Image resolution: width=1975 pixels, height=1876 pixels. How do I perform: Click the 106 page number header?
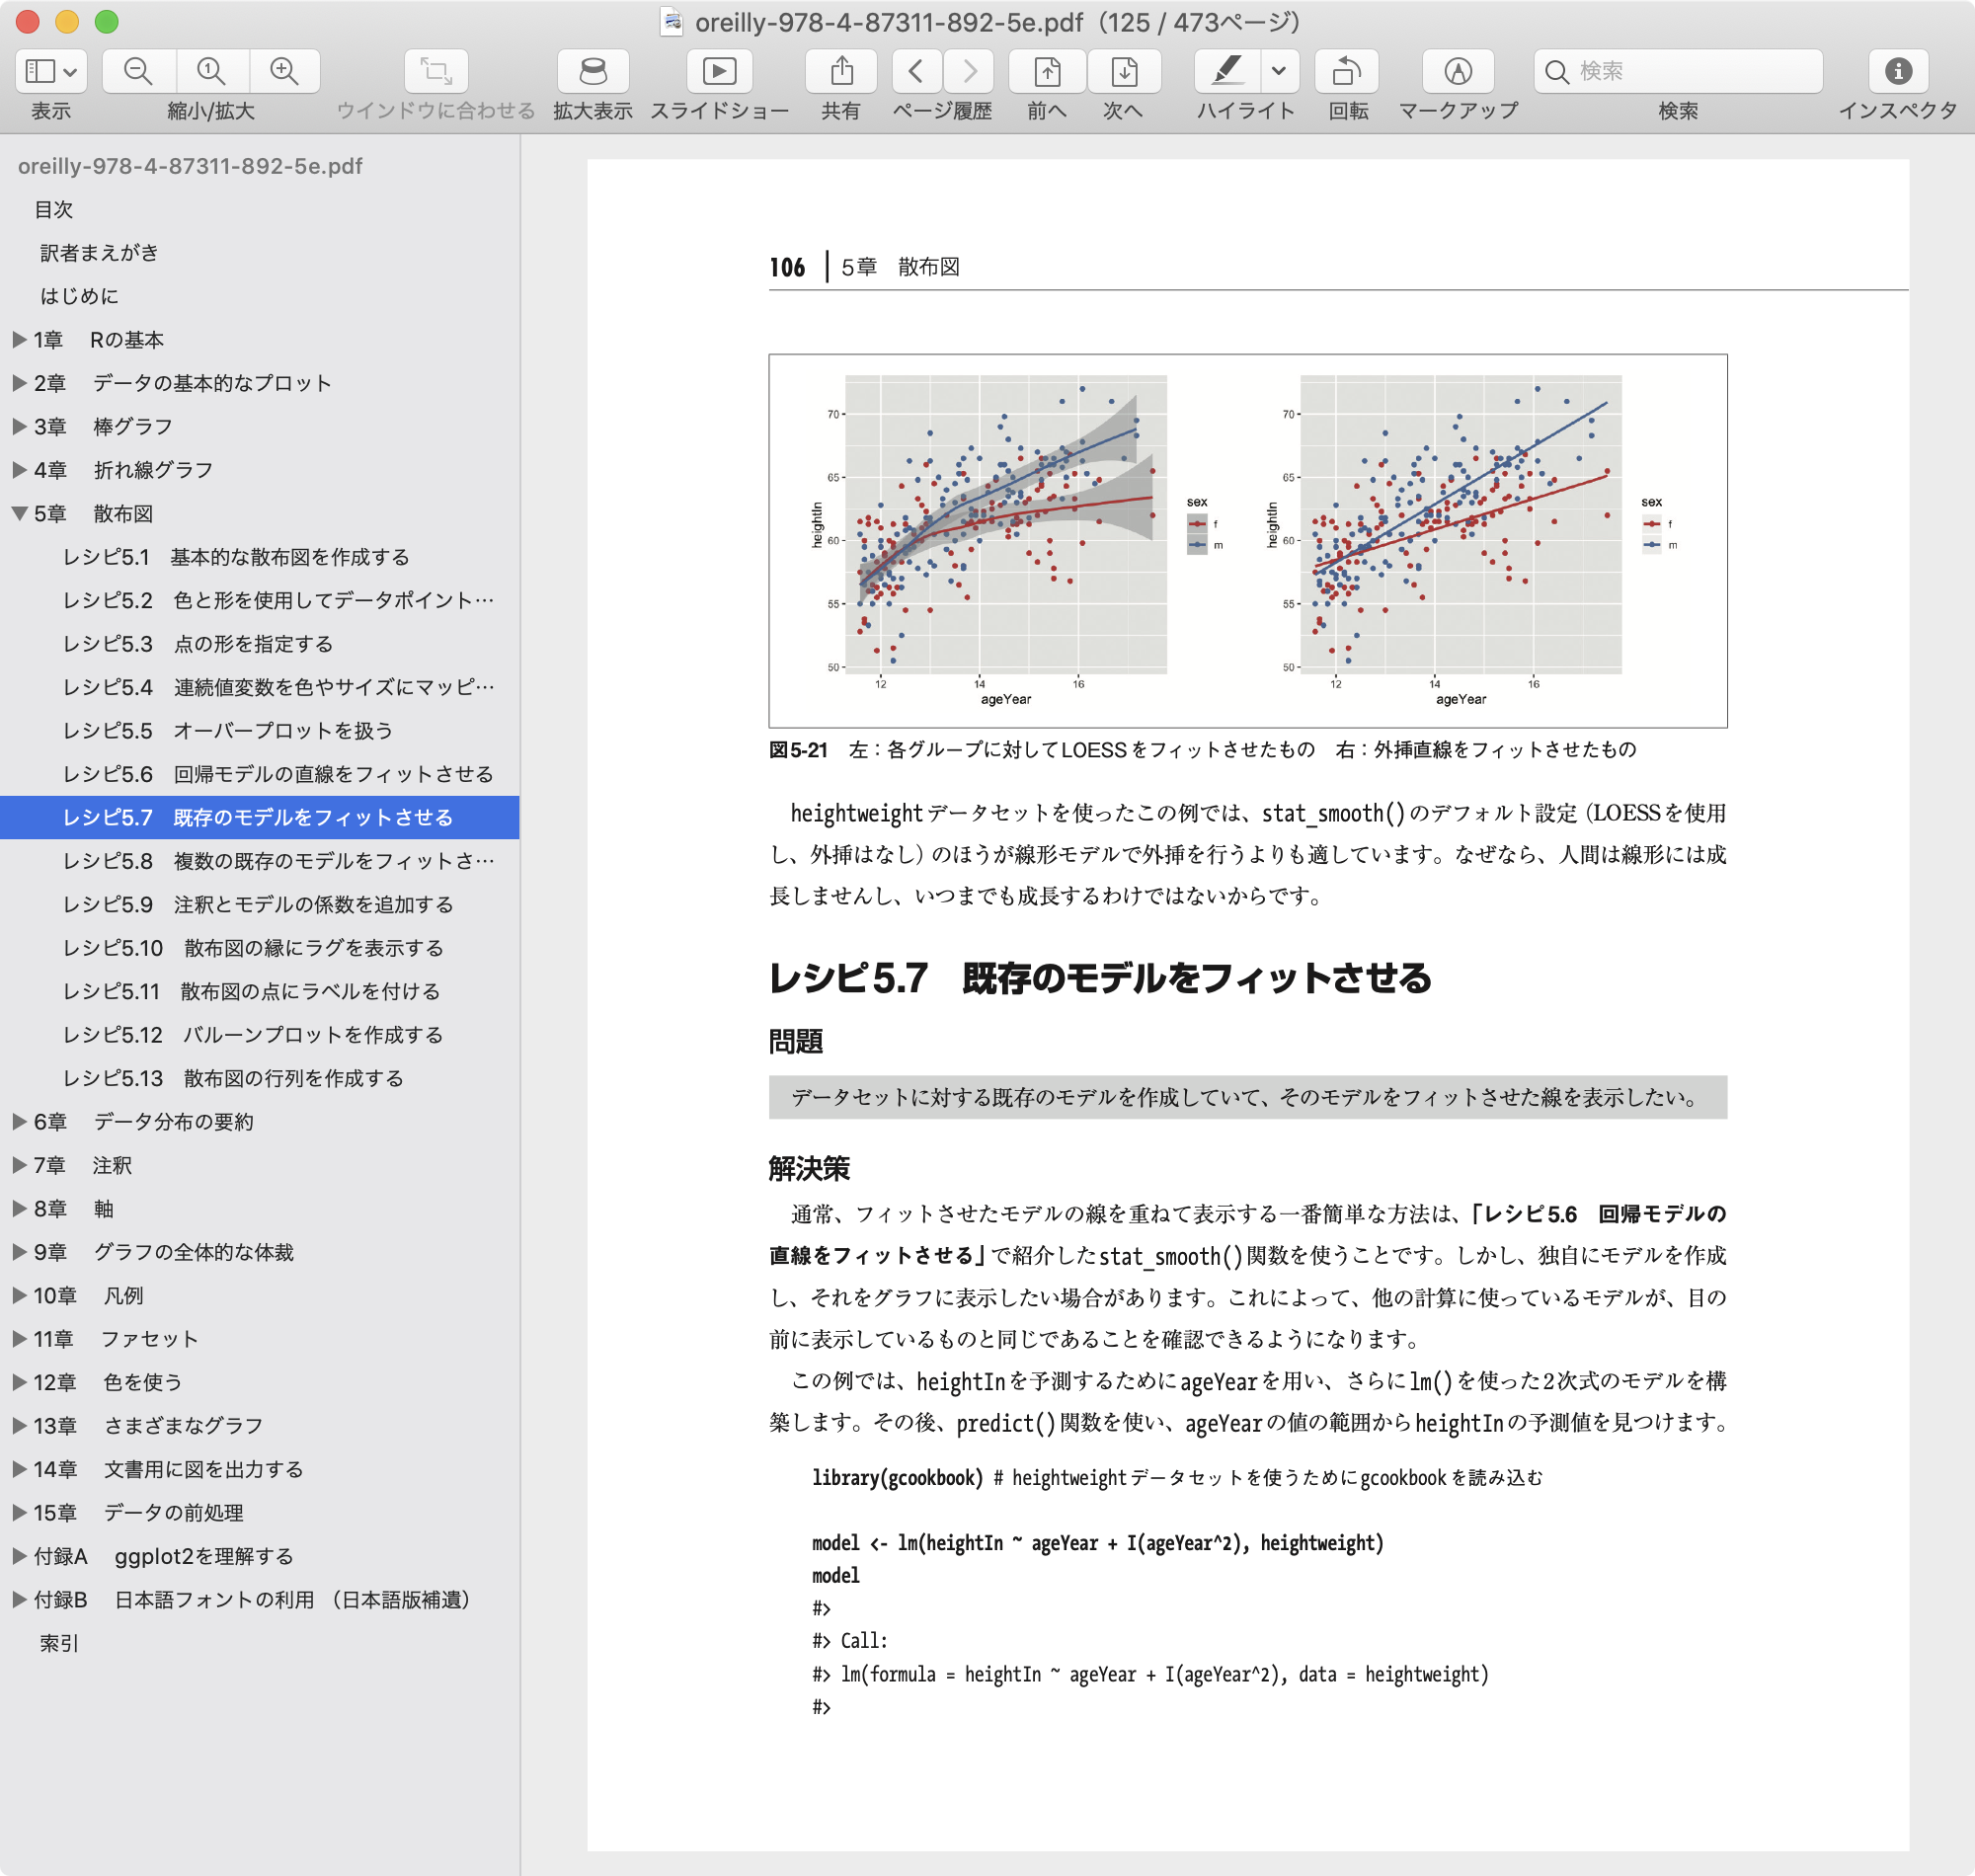(787, 267)
